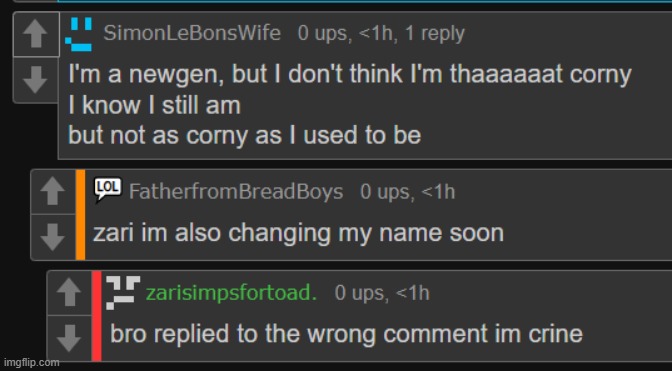Upvote SimonLeBonsWife's comment

[x=36, y=34]
